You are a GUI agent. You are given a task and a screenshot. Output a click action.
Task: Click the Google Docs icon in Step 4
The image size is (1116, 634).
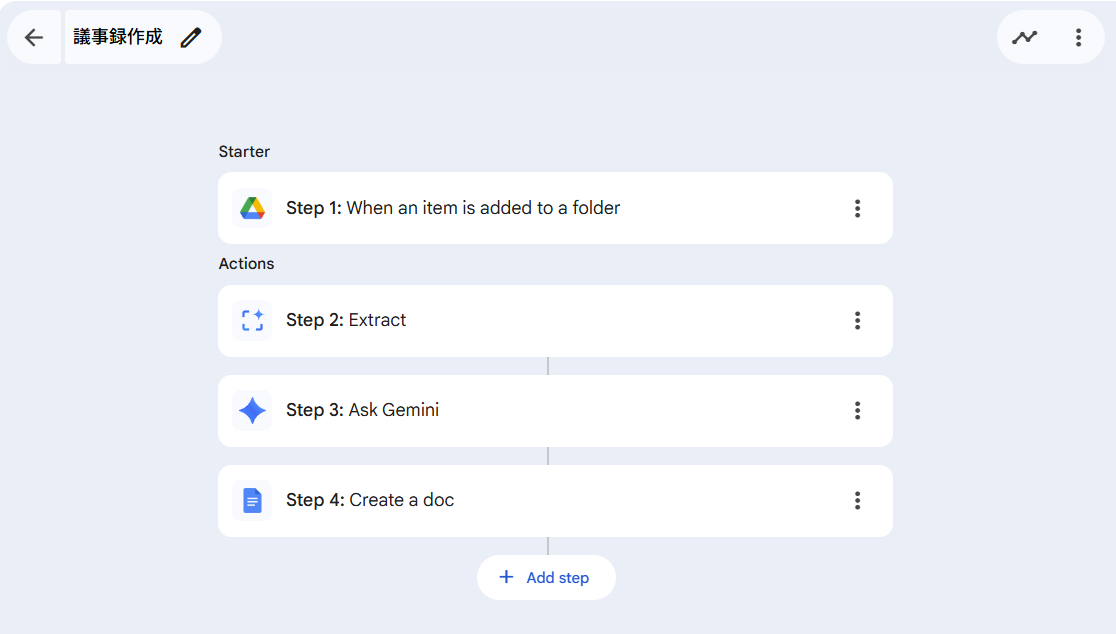click(x=252, y=501)
